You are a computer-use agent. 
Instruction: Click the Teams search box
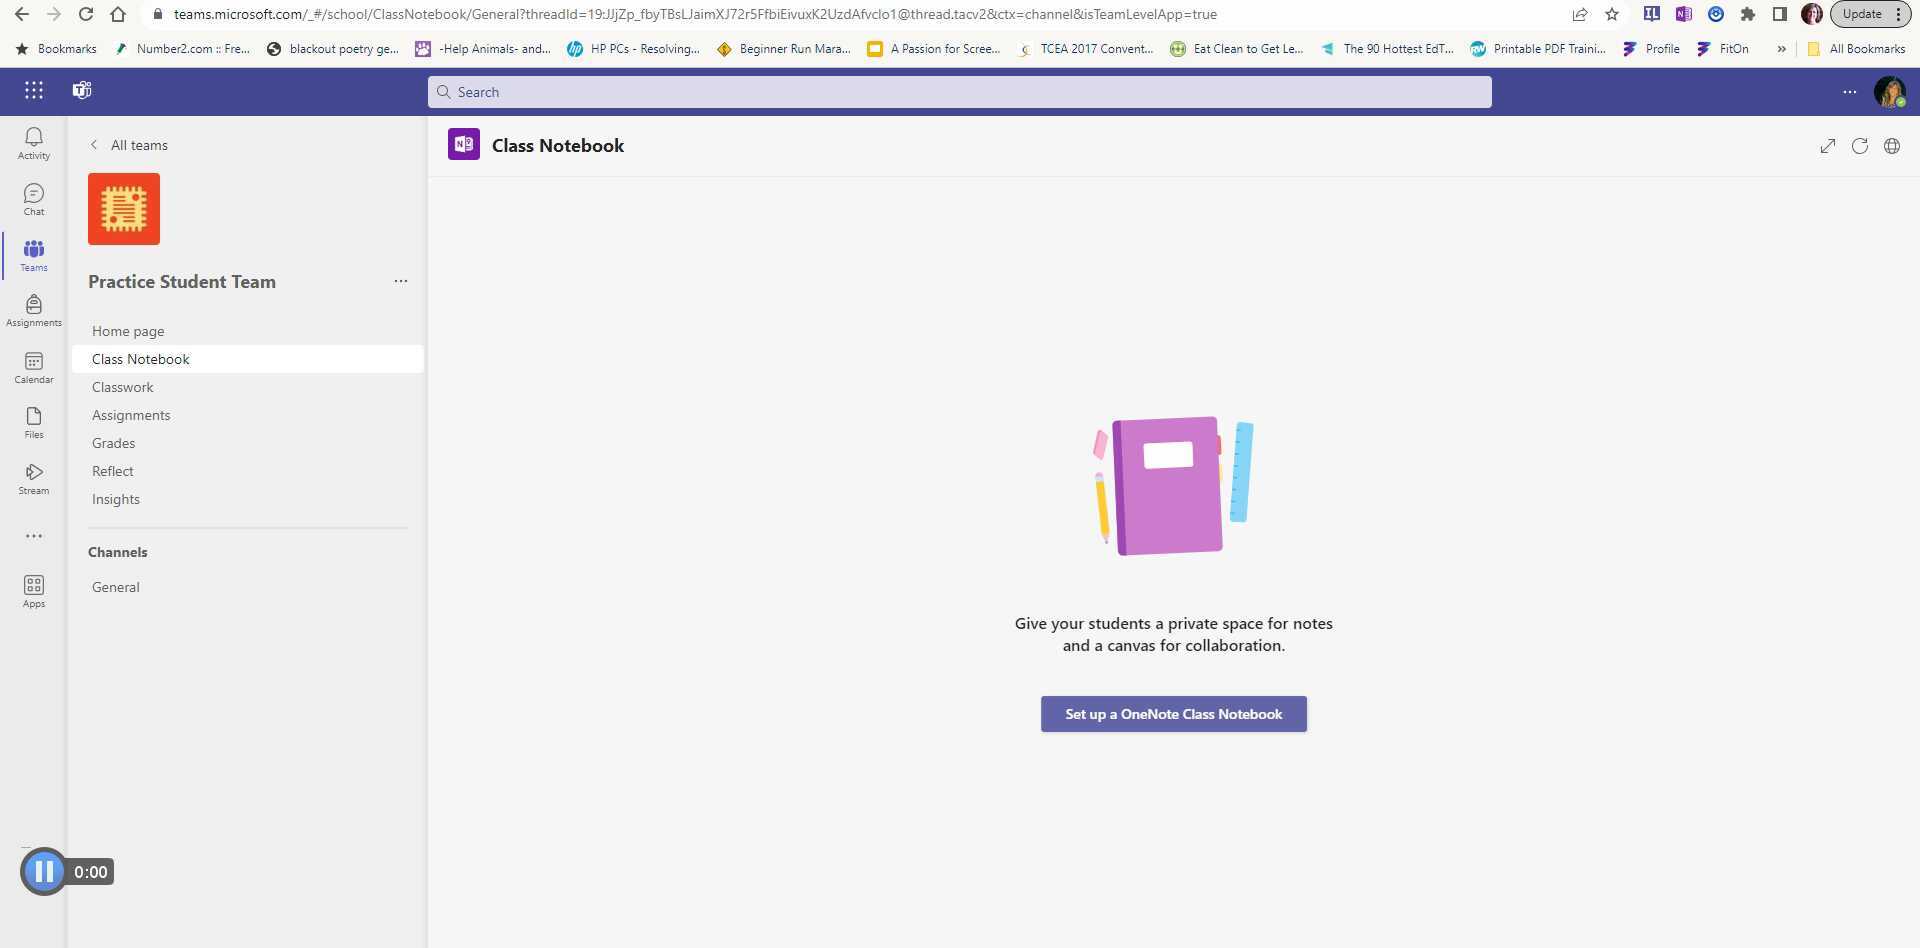click(x=960, y=92)
